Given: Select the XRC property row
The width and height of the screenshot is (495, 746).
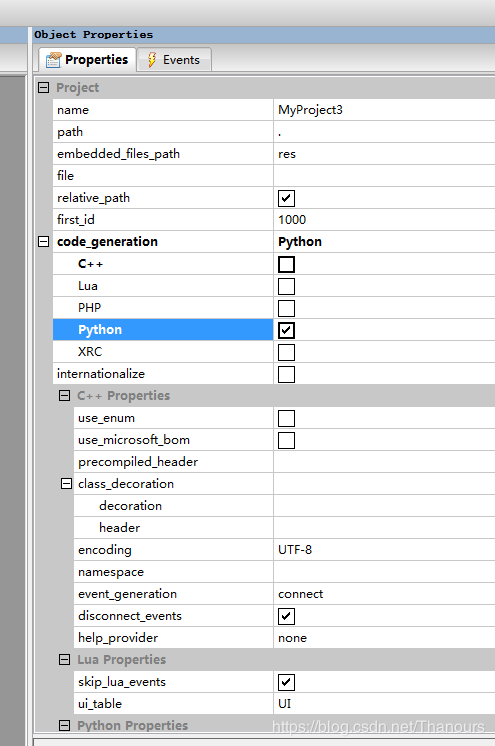Looking at the screenshot, I should point(163,352).
